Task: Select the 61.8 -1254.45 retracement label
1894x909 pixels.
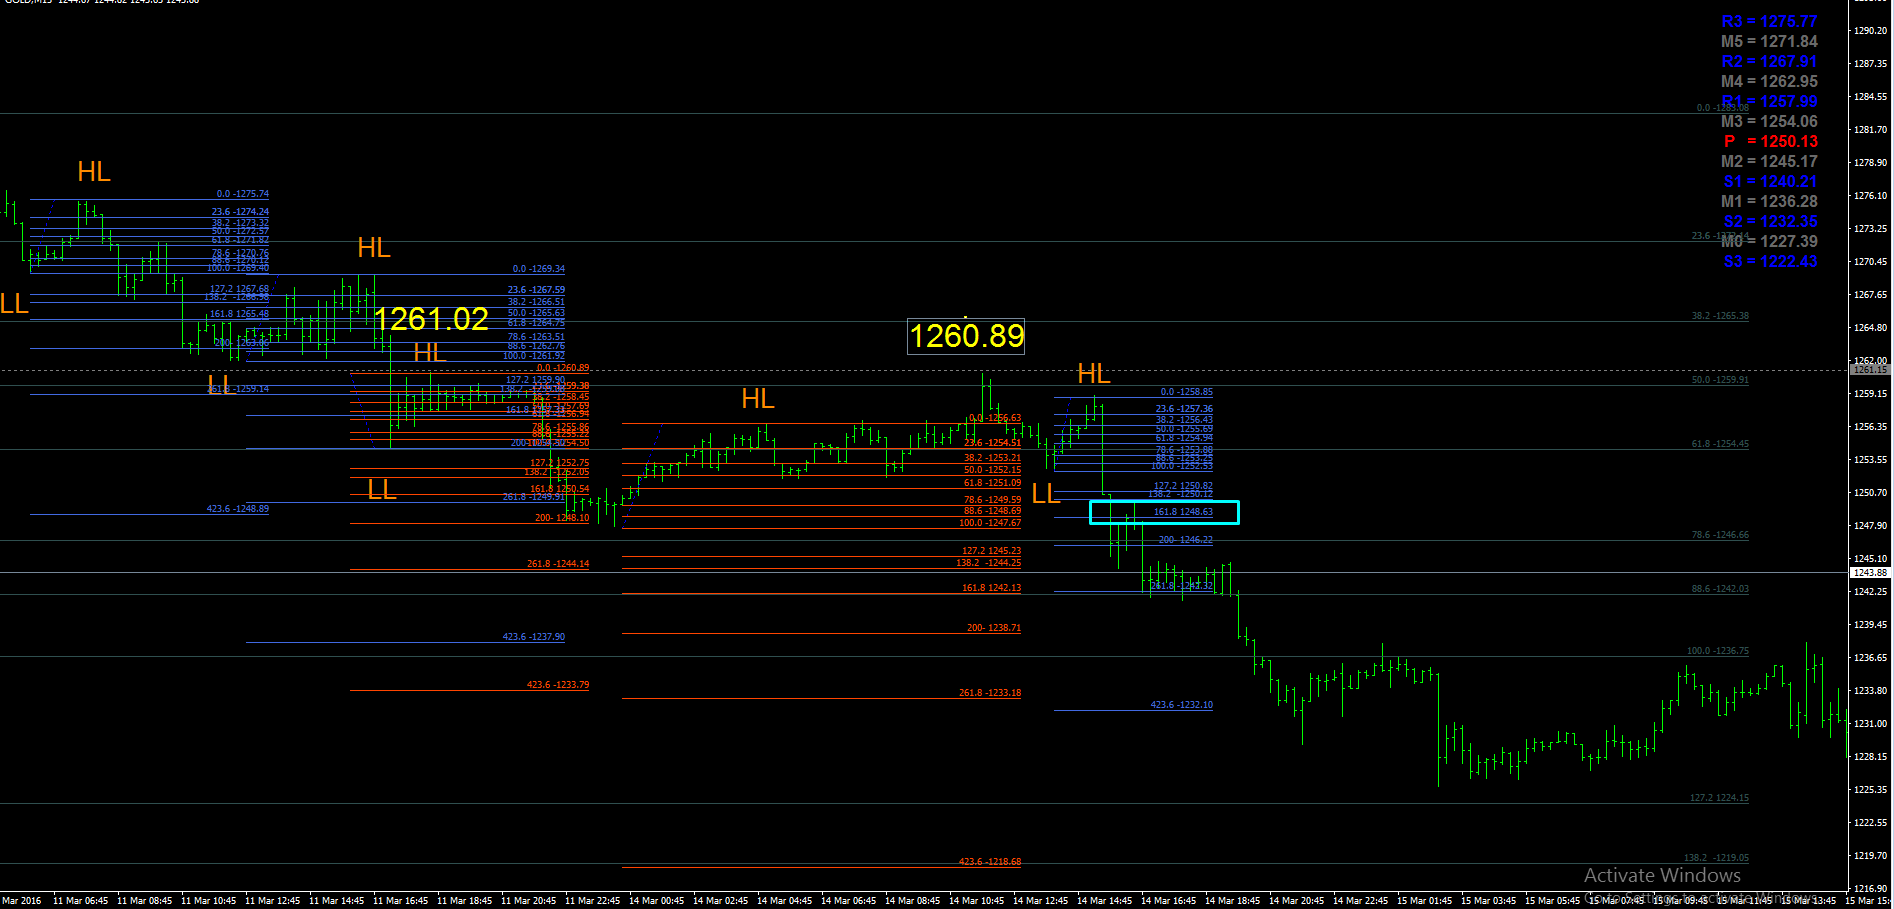Action: click(1721, 444)
